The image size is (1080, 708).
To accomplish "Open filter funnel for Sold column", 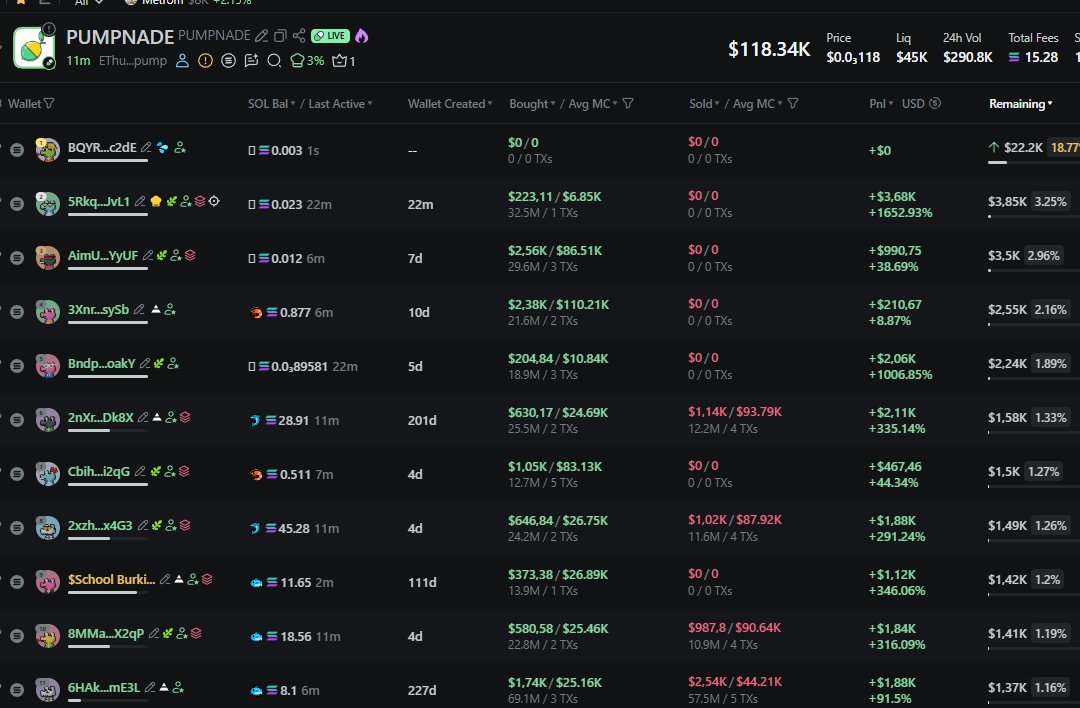I will coord(793,103).
